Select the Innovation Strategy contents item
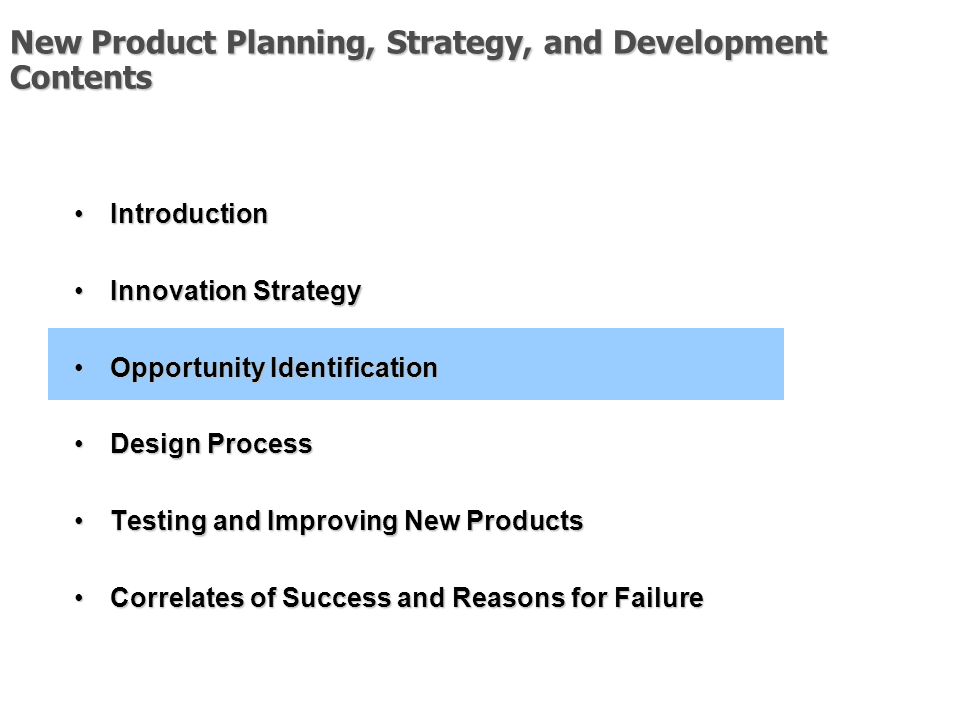This screenshot has width=960, height=720. pos(235,291)
